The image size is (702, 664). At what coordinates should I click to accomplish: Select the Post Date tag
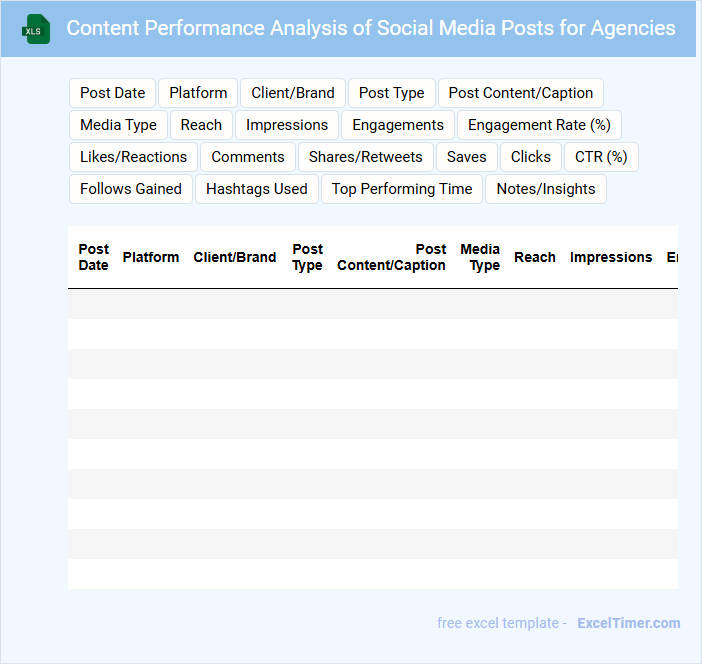(x=112, y=93)
